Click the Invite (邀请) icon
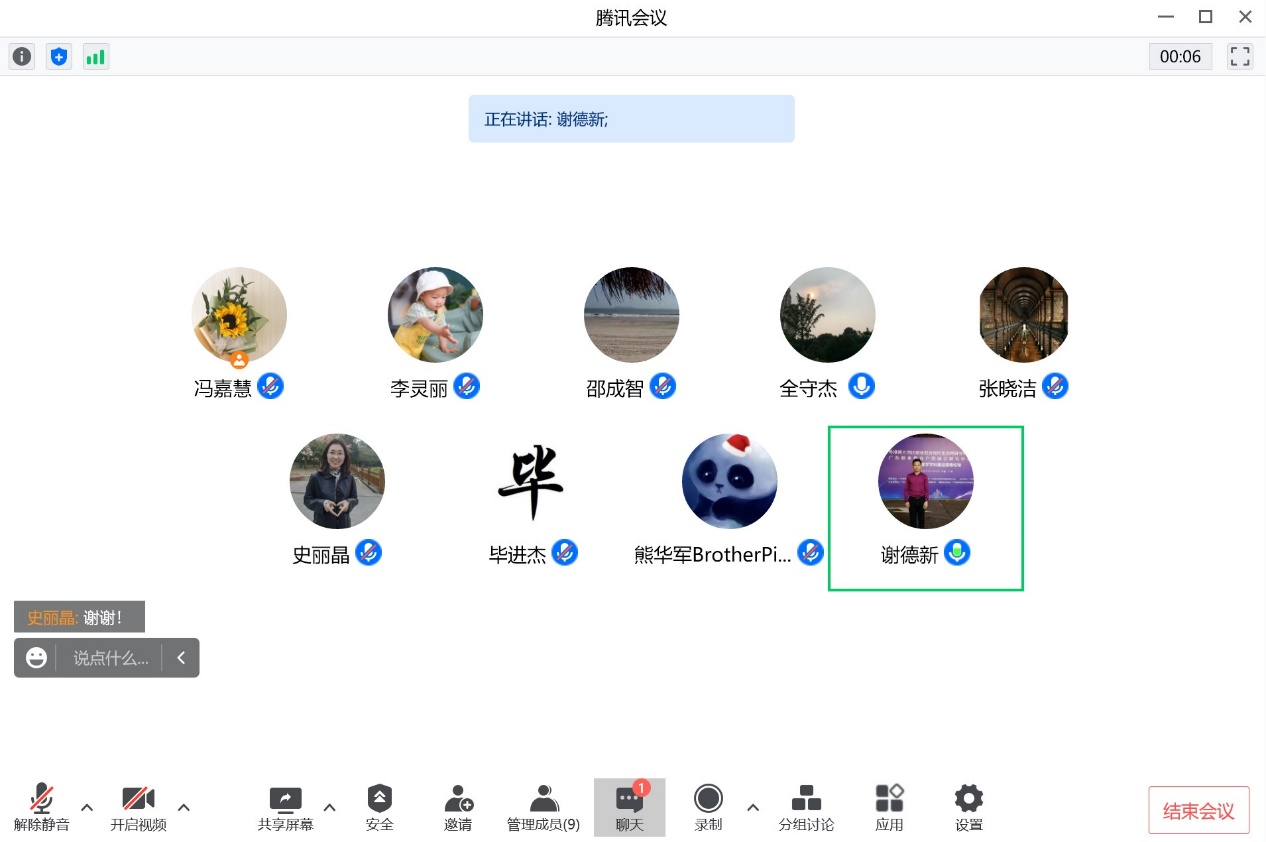The image size is (1266, 842). click(458, 808)
